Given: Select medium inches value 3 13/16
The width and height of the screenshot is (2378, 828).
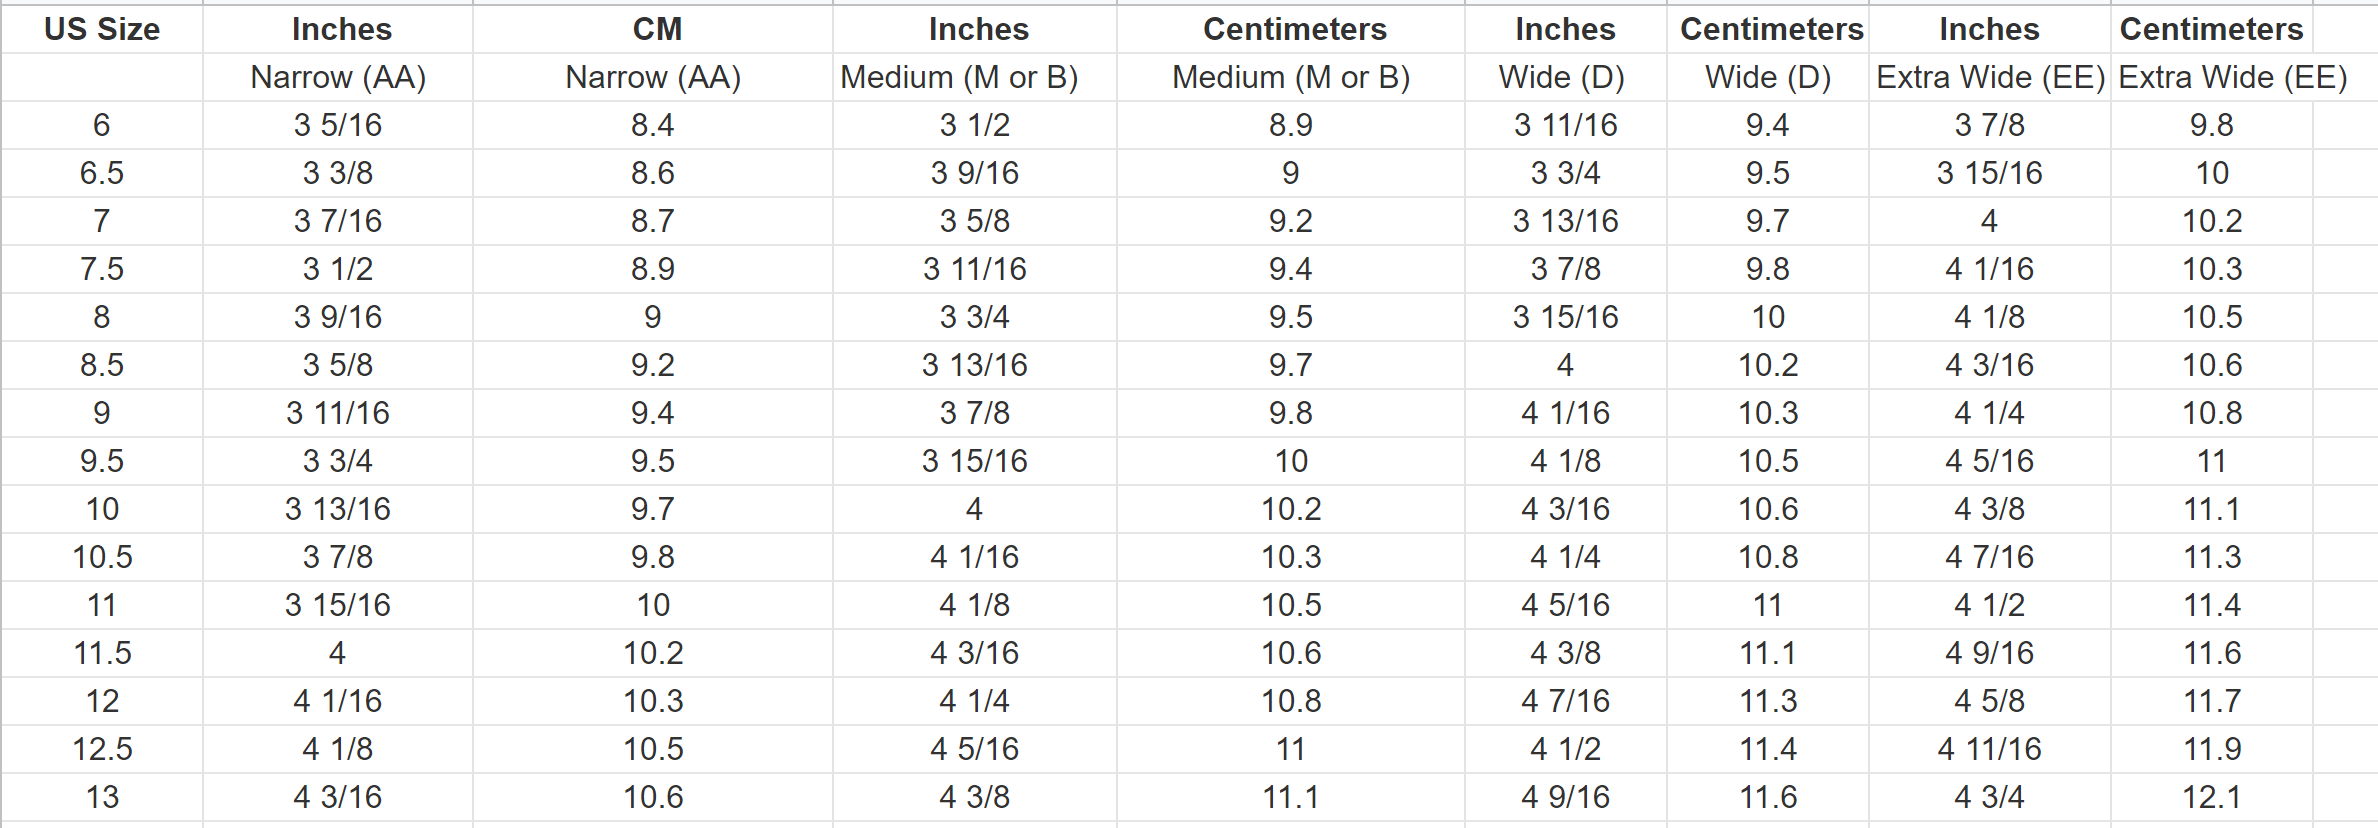Looking at the screenshot, I should tap(975, 365).
